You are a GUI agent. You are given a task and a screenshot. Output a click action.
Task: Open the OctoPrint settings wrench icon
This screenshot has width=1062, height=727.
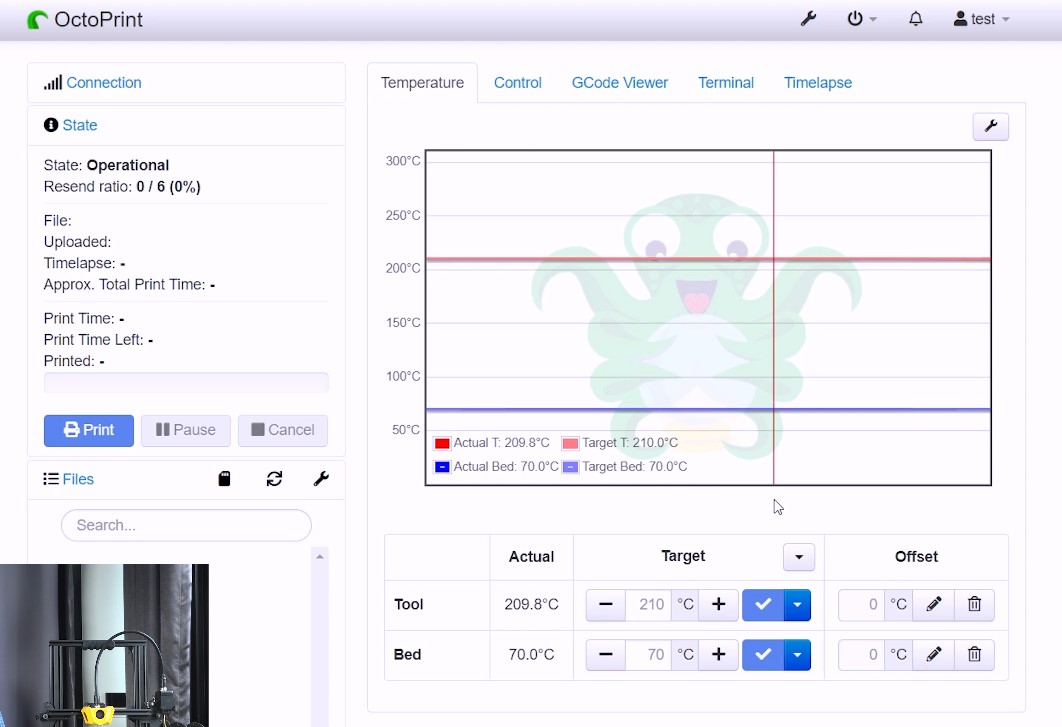pyautogui.click(x=808, y=18)
